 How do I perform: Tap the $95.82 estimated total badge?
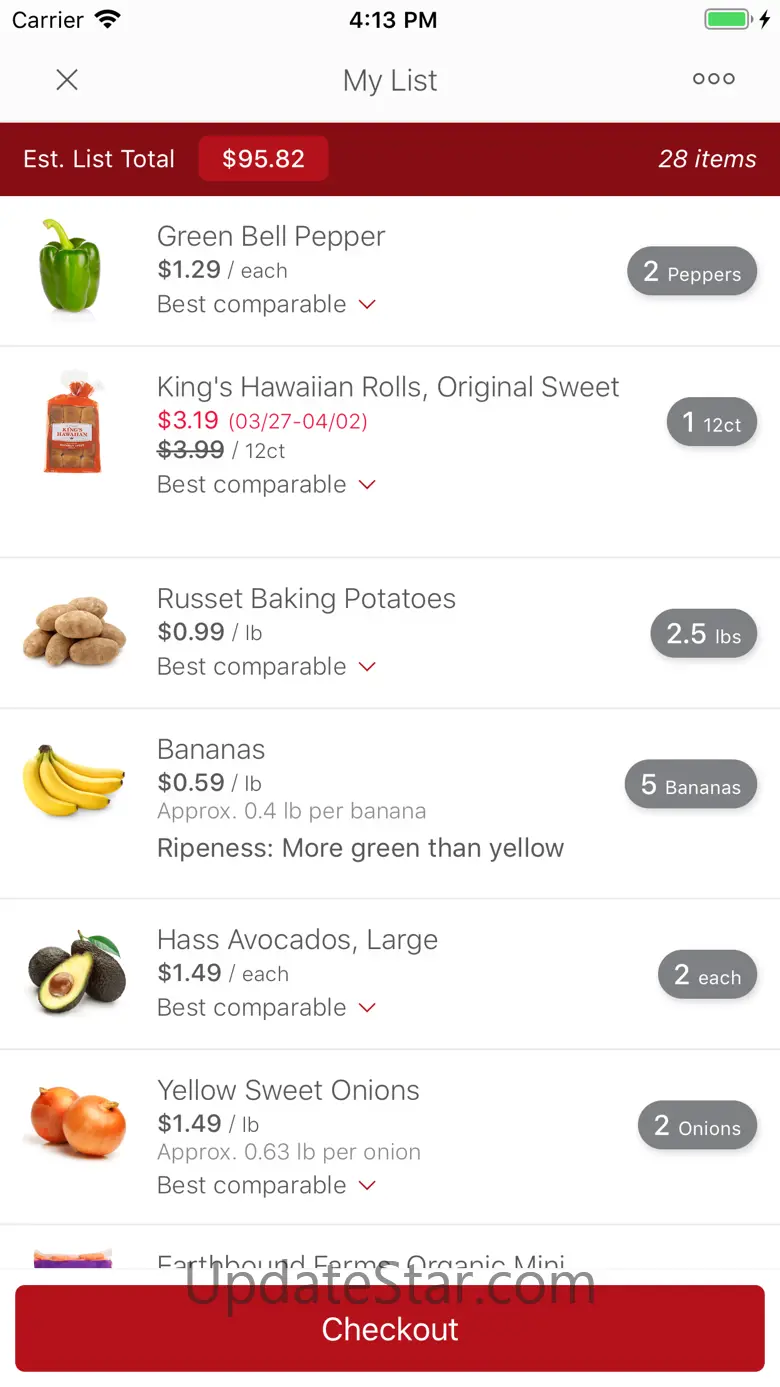click(x=263, y=159)
